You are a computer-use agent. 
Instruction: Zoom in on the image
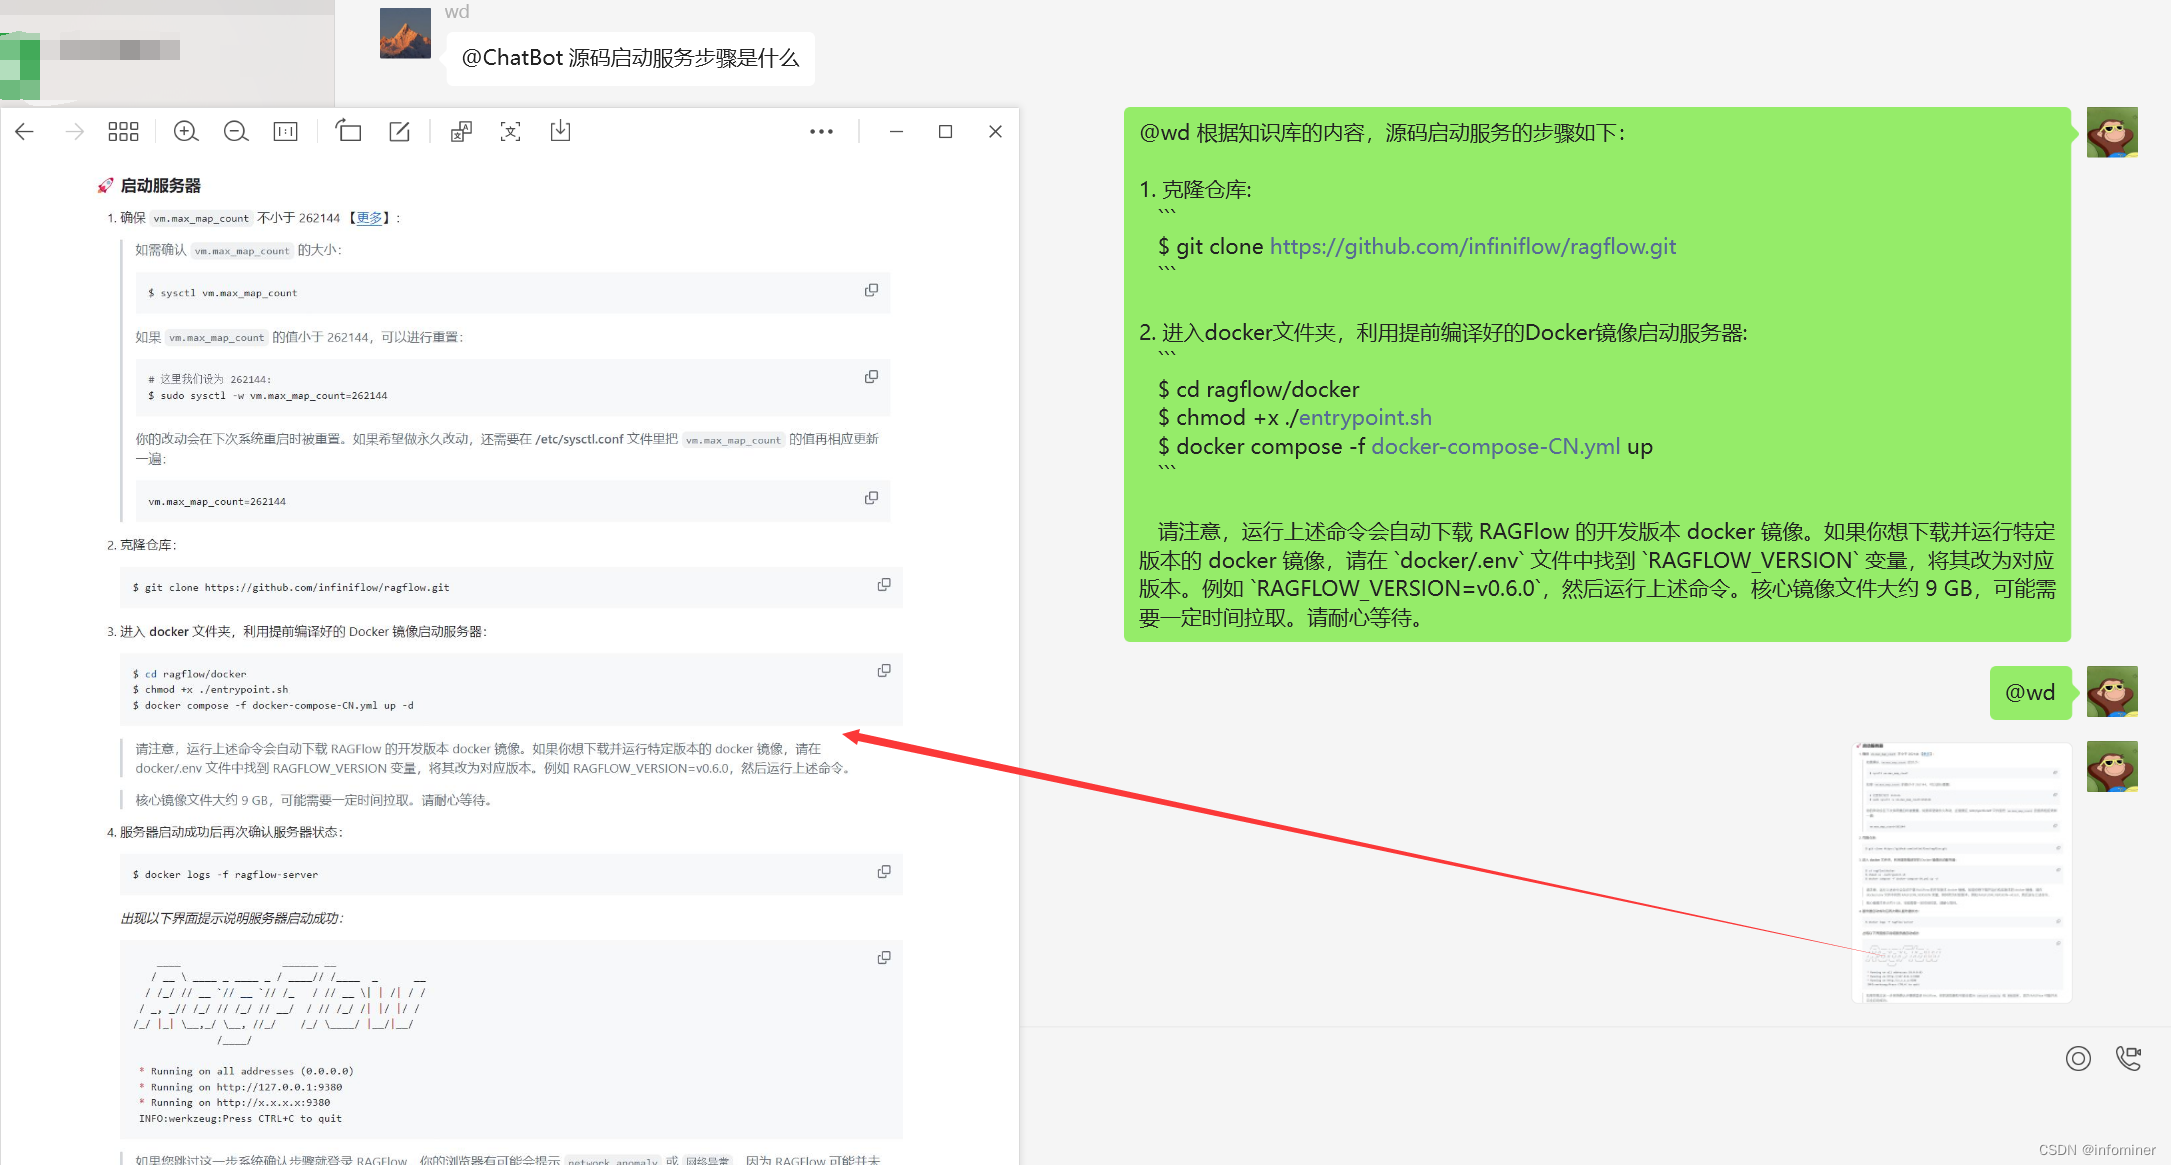[186, 131]
